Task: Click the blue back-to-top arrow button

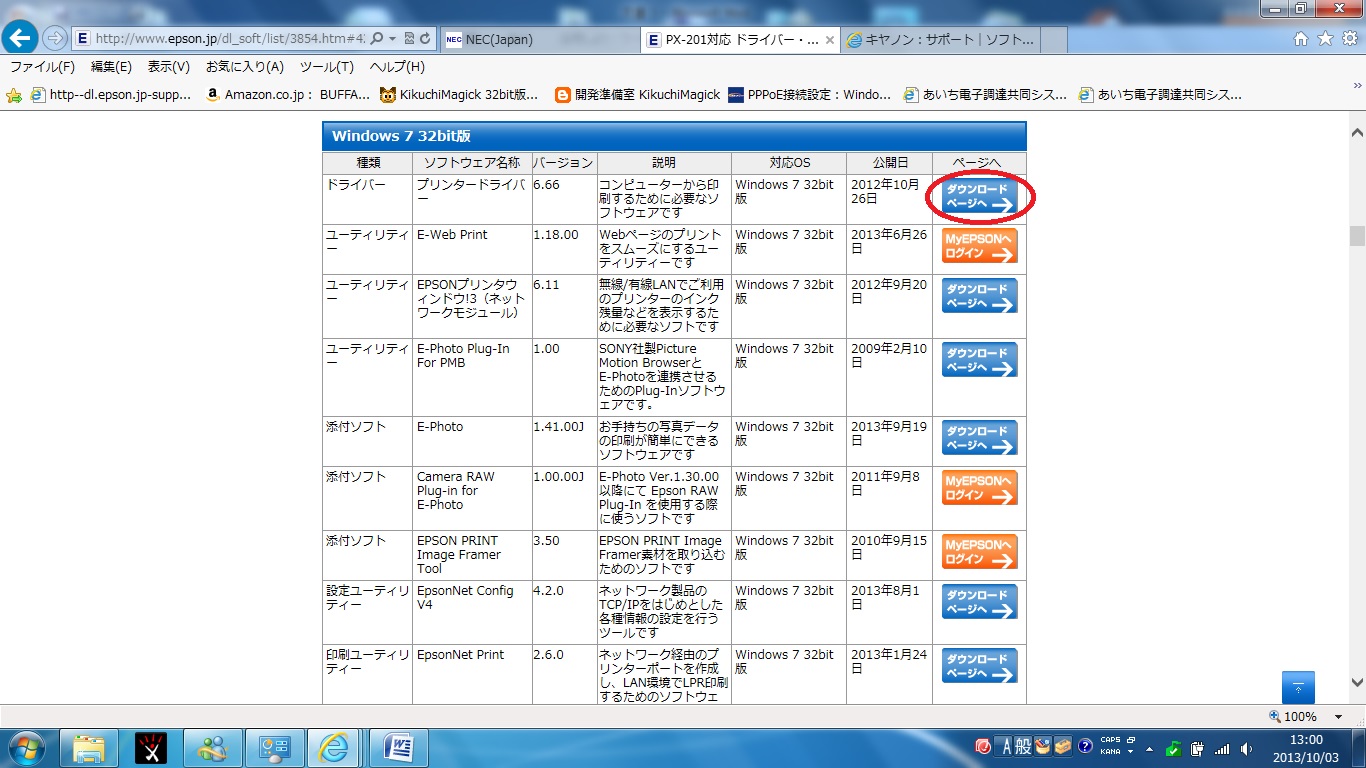Action: (1298, 687)
